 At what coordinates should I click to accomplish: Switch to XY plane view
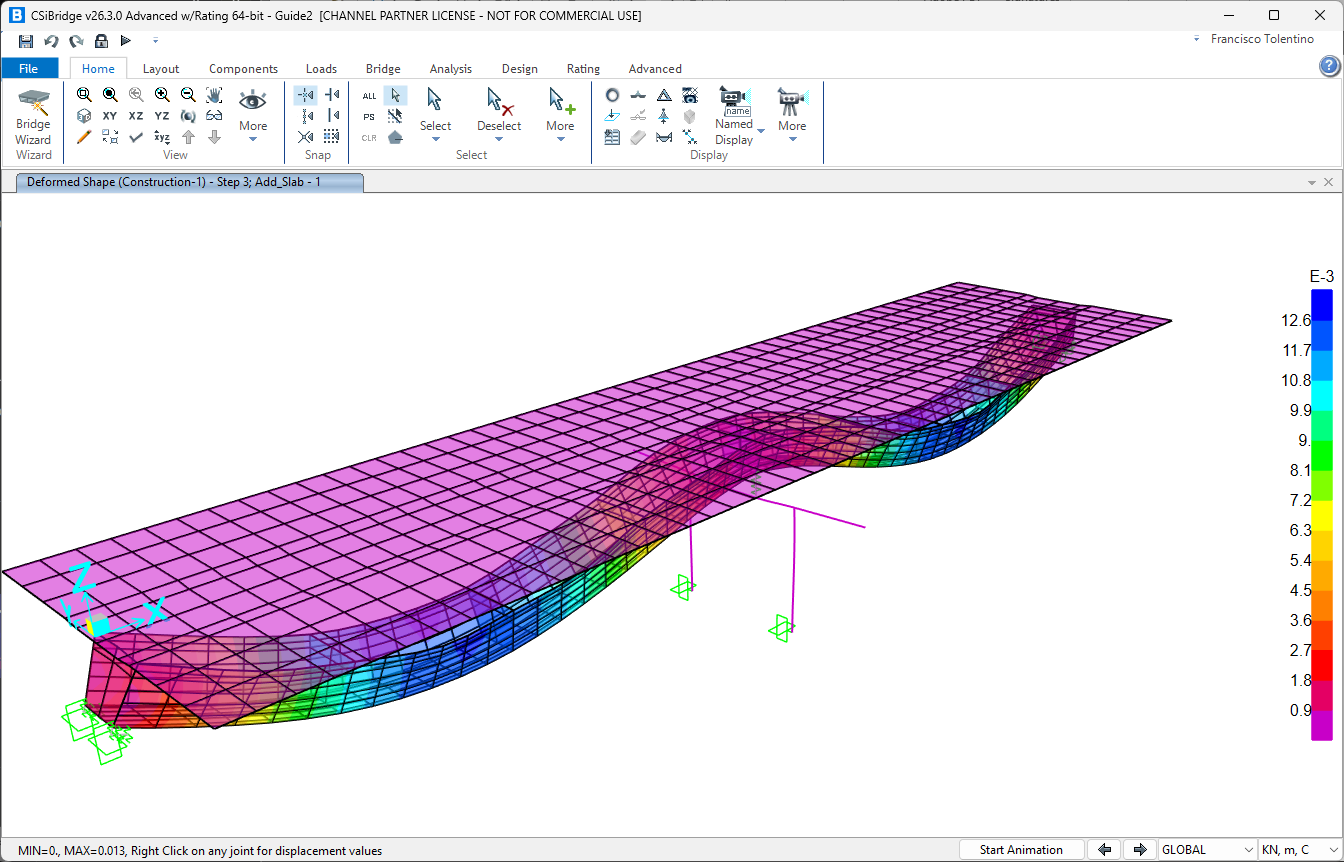[x=109, y=115]
